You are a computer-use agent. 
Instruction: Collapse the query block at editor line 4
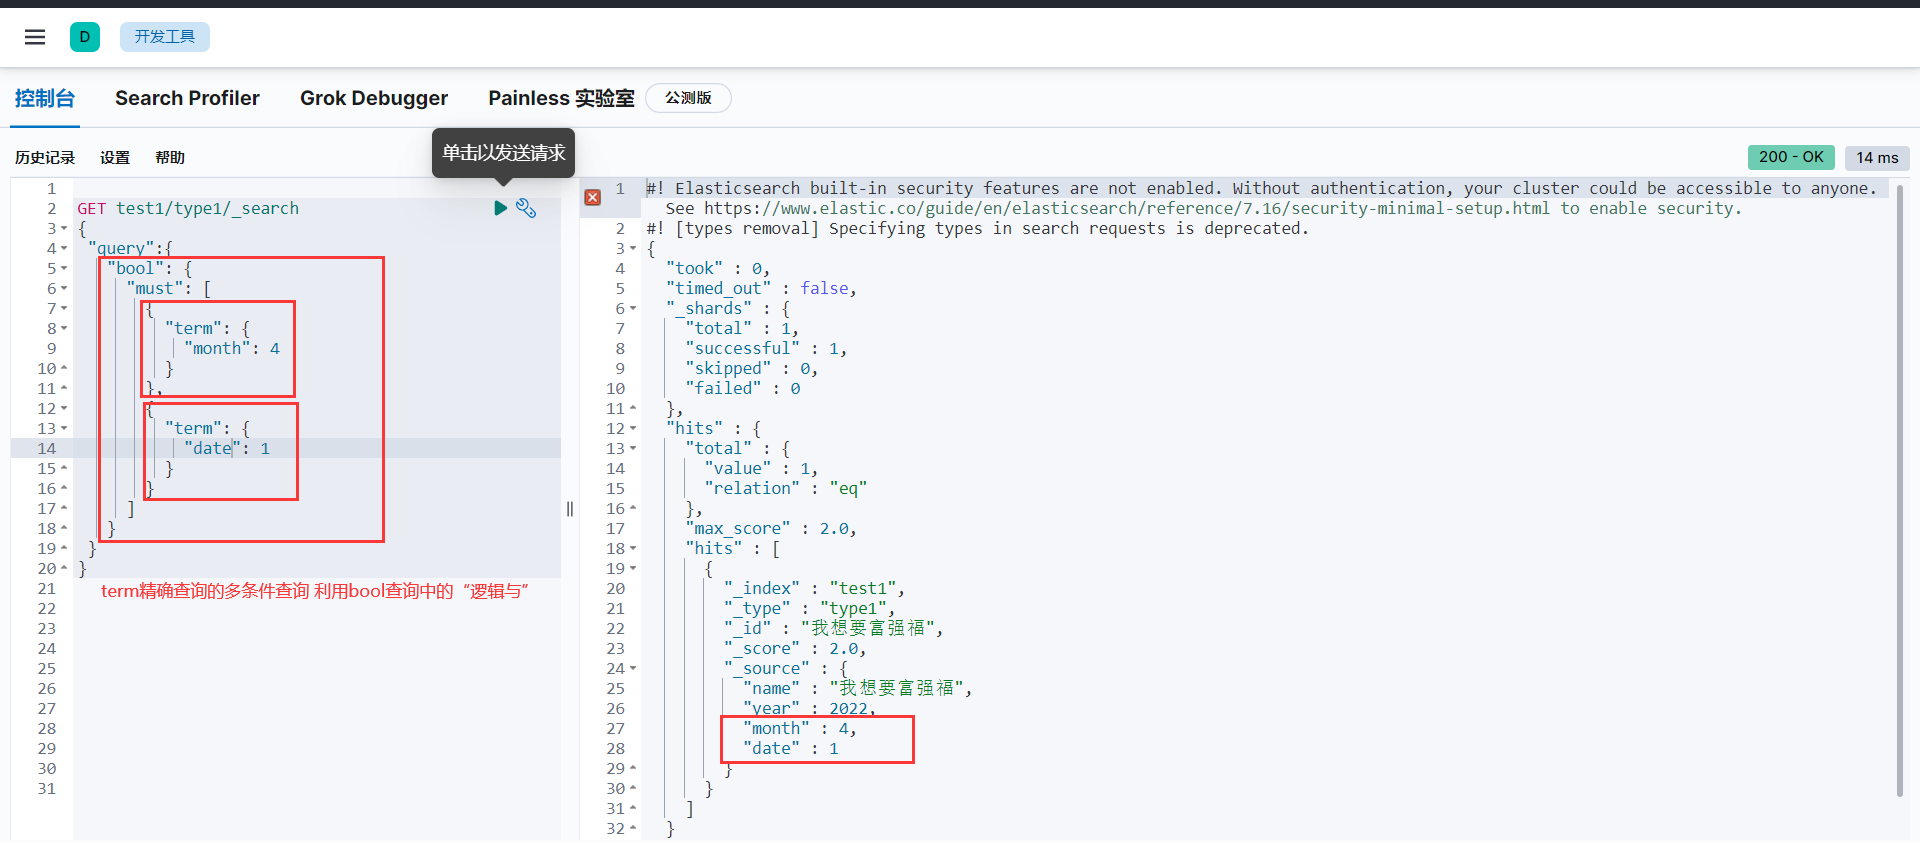point(64,248)
